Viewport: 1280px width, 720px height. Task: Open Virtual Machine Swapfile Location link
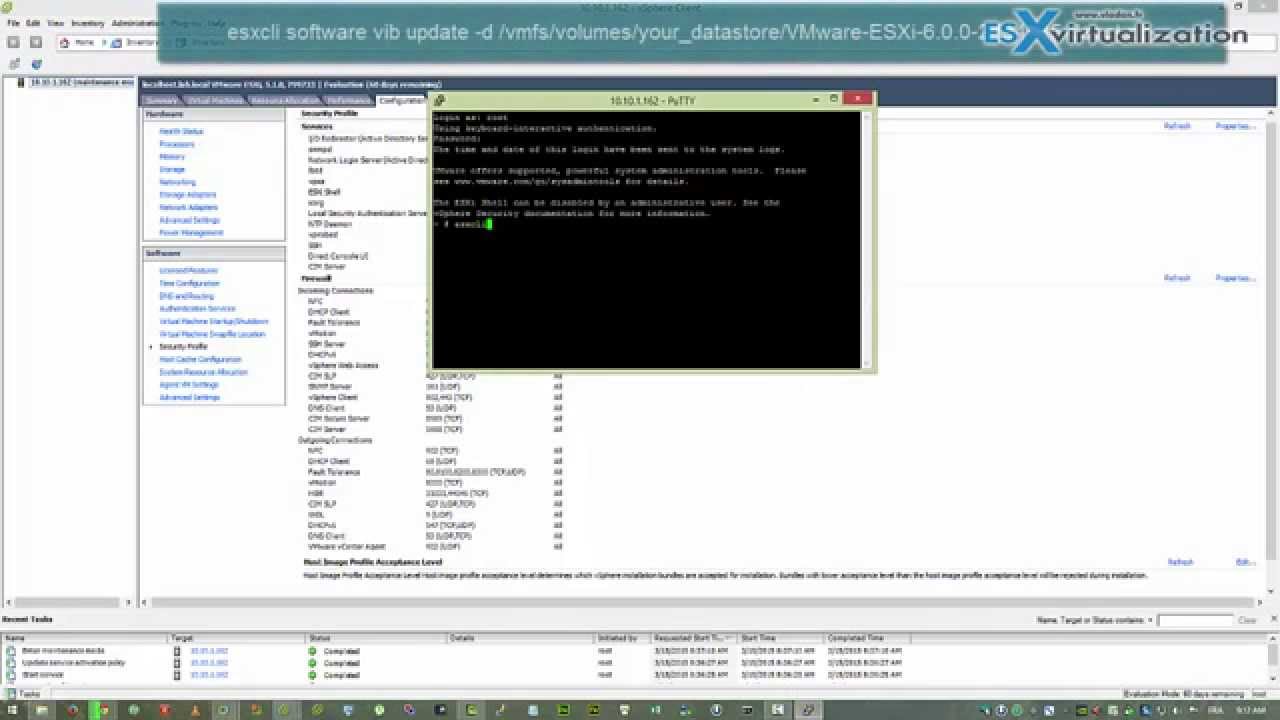(x=212, y=334)
